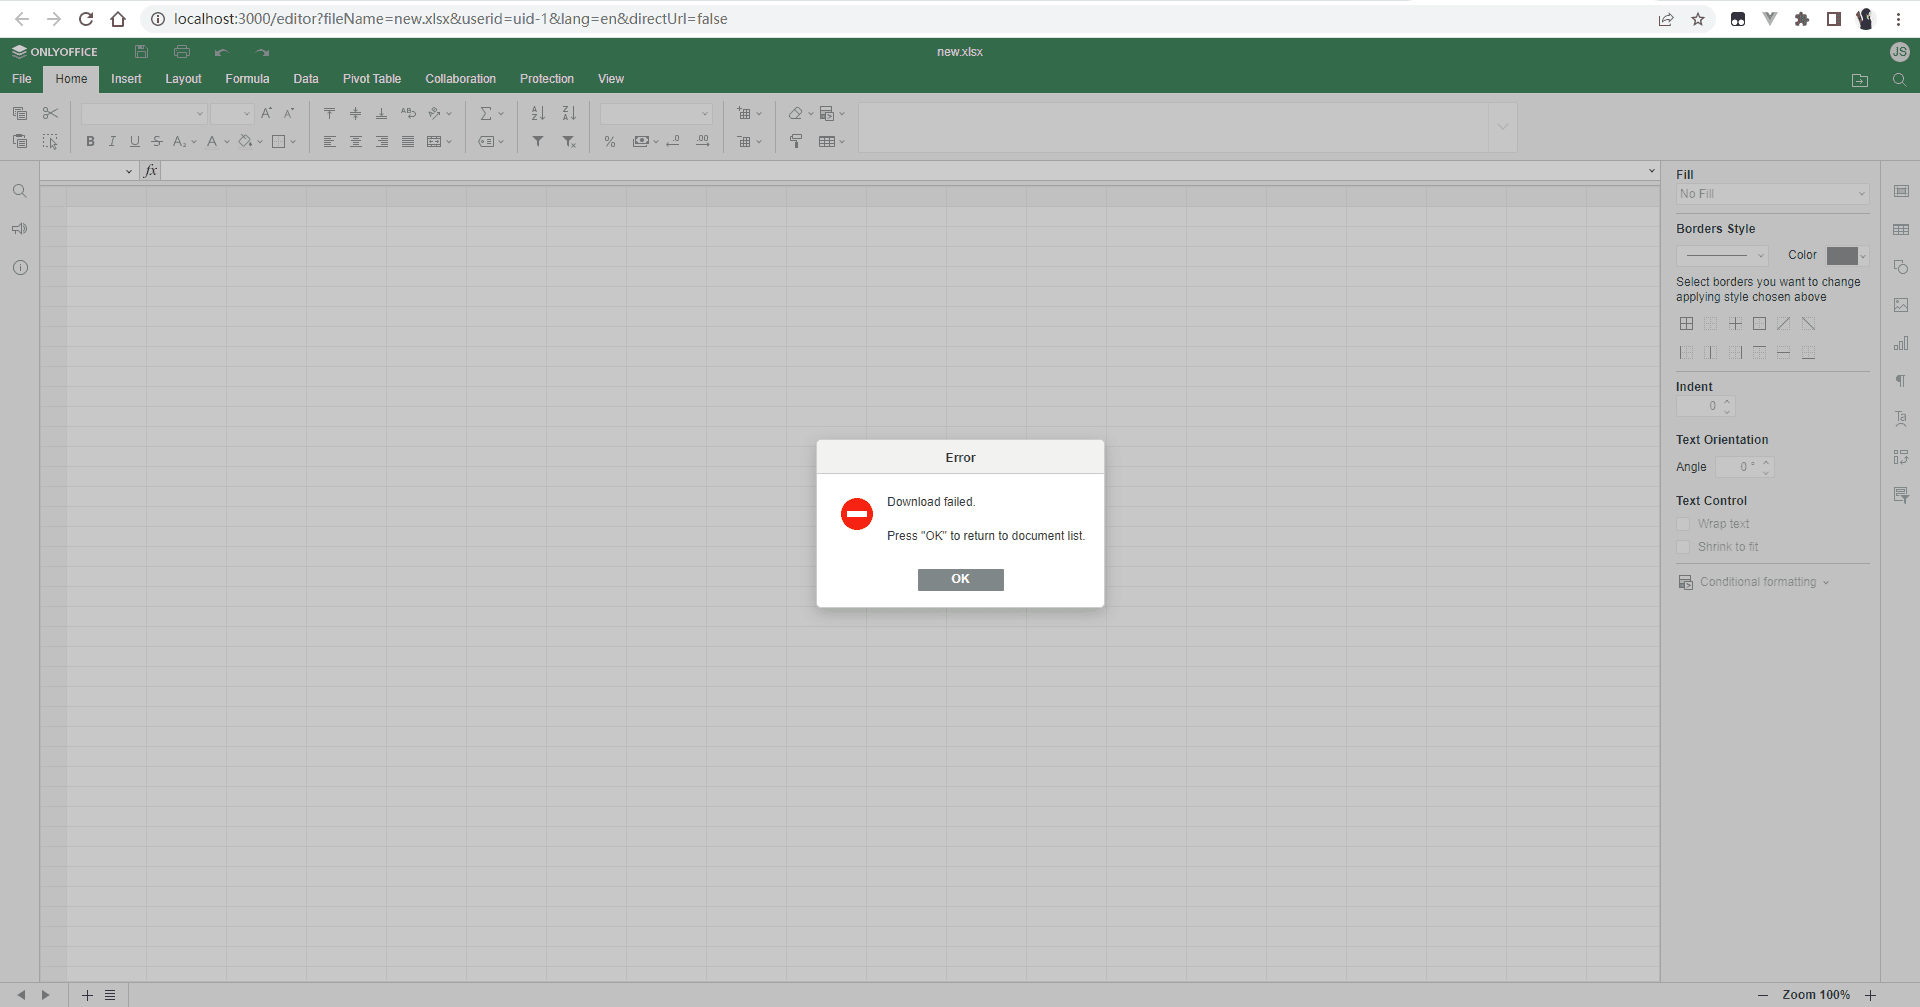Enable the Wrap text checkbox
This screenshot has width=1920, height=1007.
1683,524
